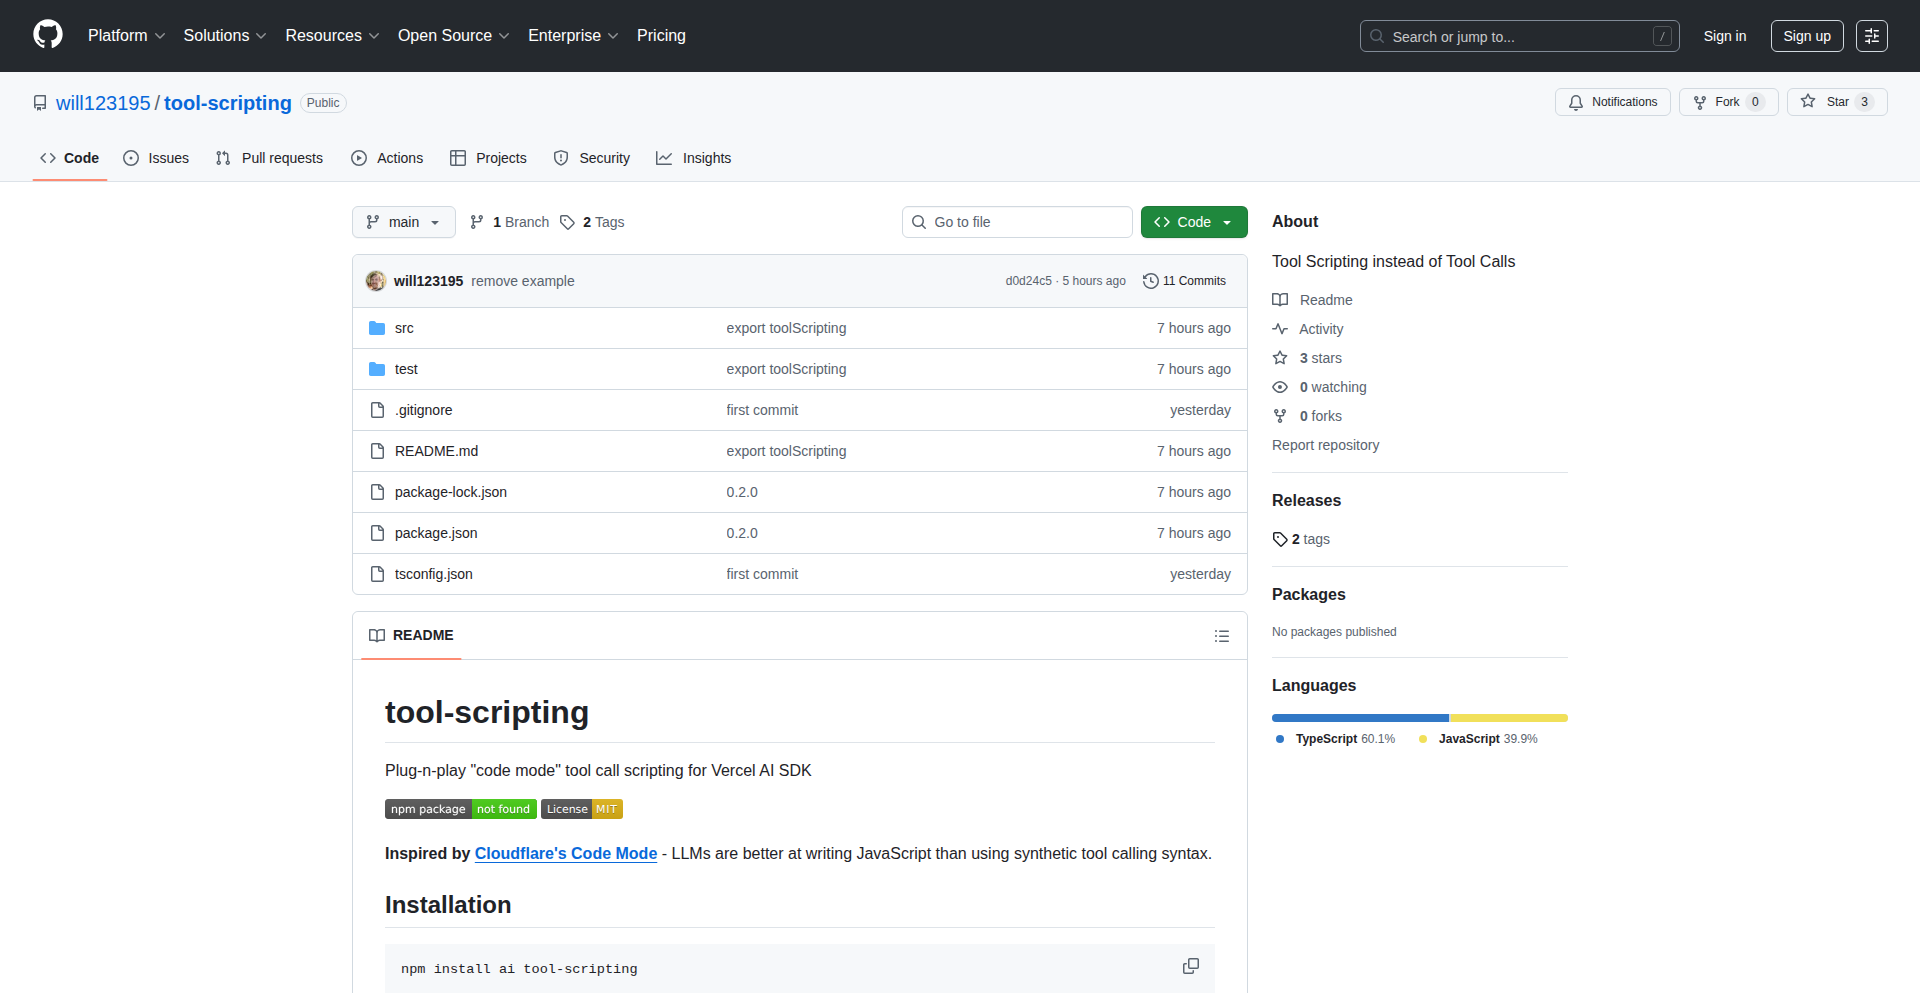Click the src folder icon

pyautogui.click(x=377, y=328)
